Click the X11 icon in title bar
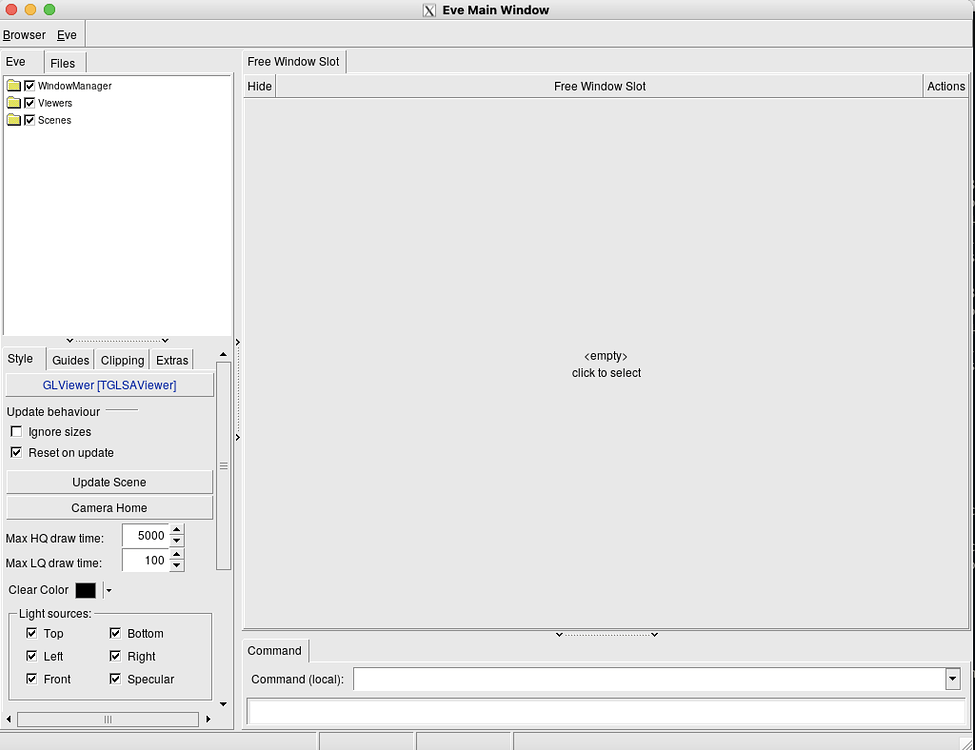 pyautogui.click(x=429, y=10)
